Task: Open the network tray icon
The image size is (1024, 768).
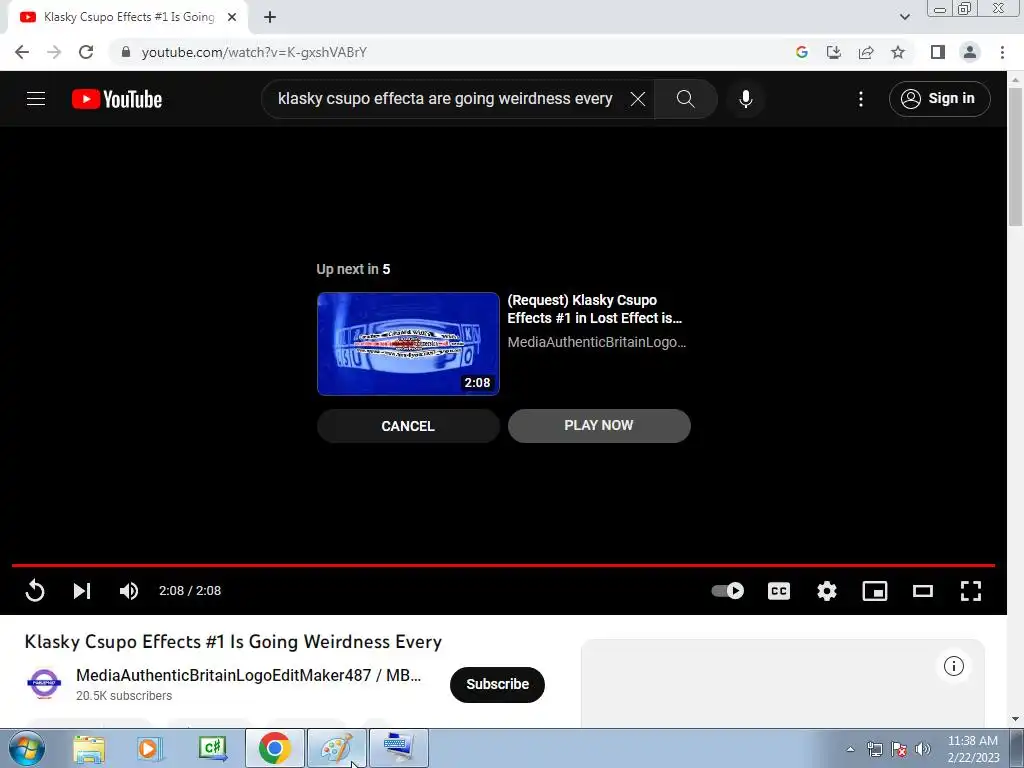Action: [x=874, y=749]
